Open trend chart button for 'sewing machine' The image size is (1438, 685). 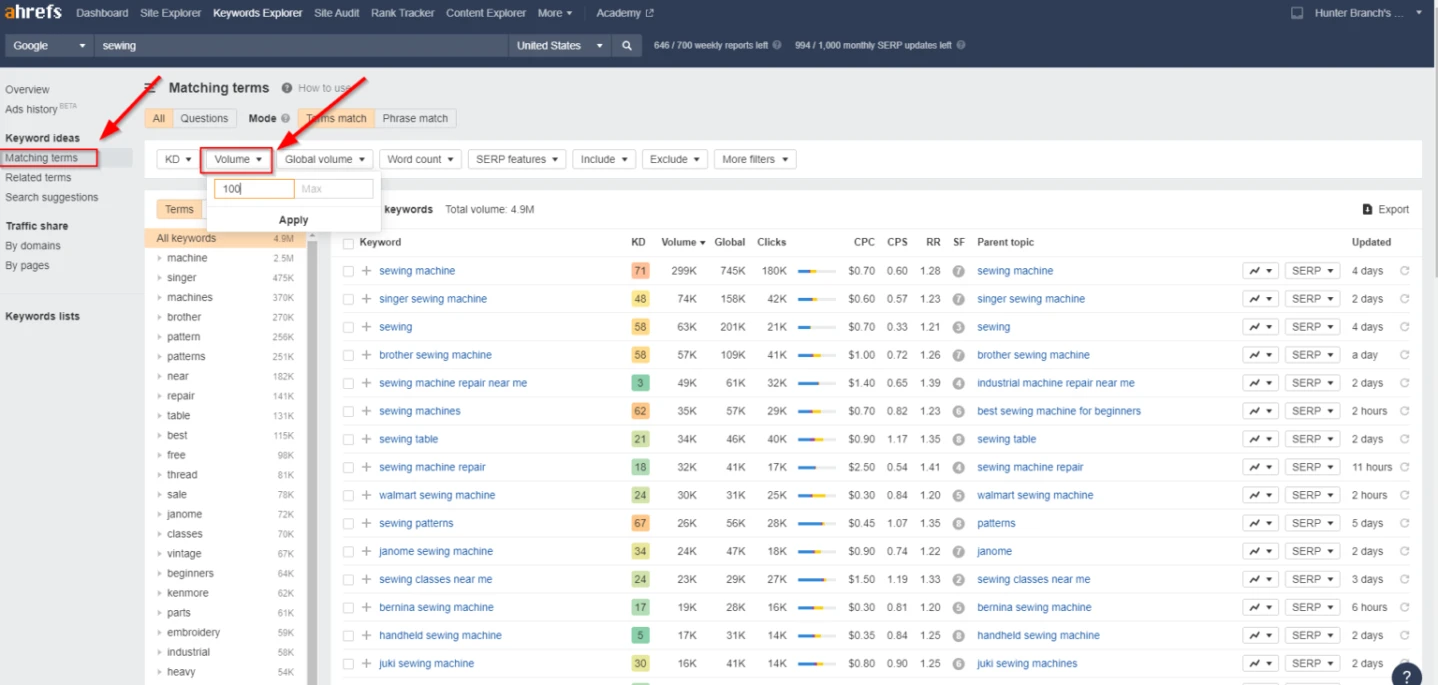pos(1260,271)
